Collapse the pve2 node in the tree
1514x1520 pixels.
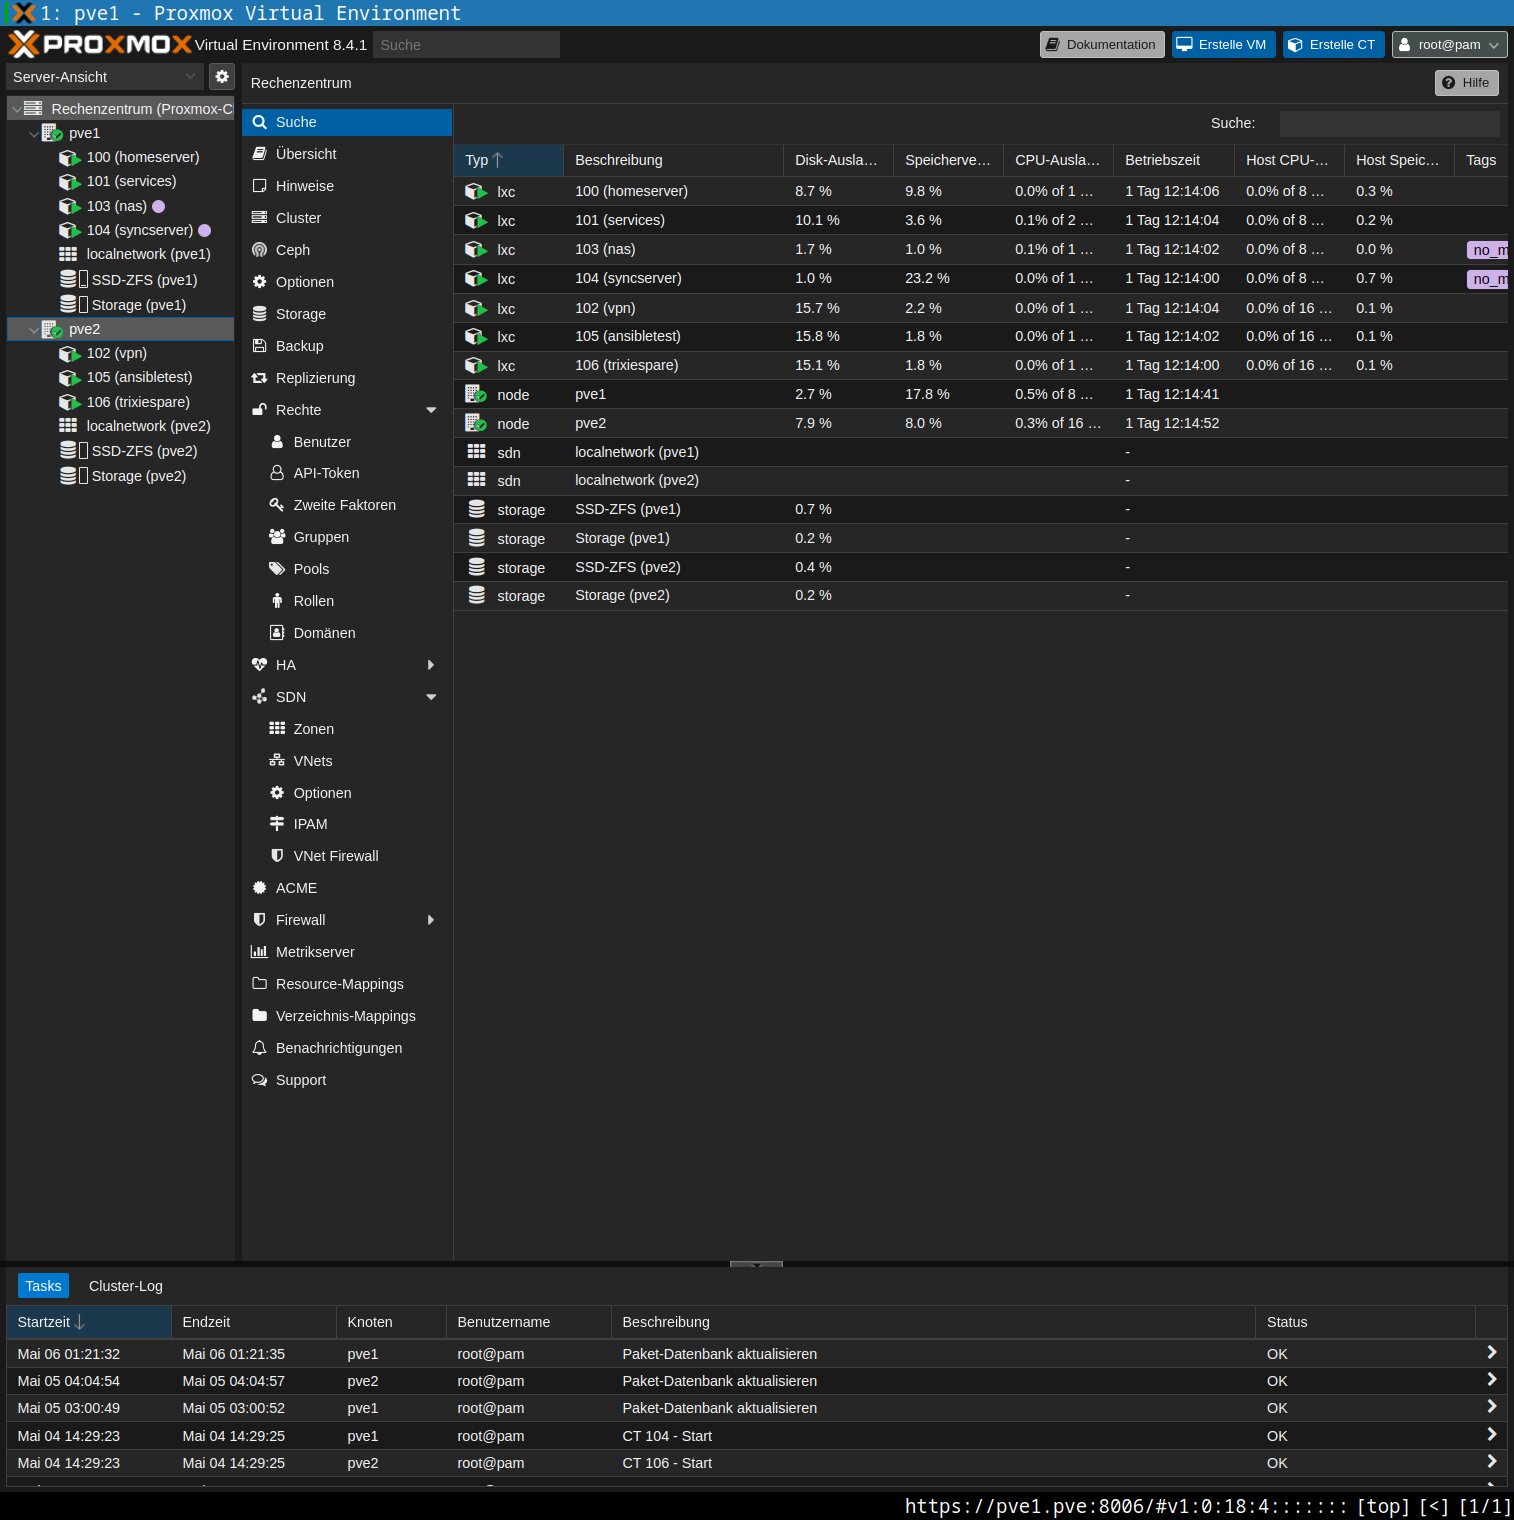coord(34,329)
